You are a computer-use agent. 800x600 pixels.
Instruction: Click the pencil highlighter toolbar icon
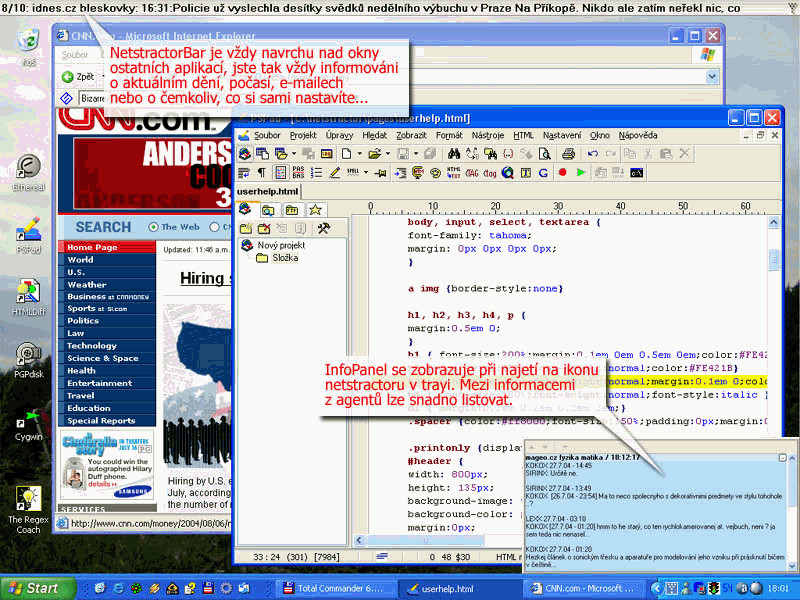(x=335, y=173)
